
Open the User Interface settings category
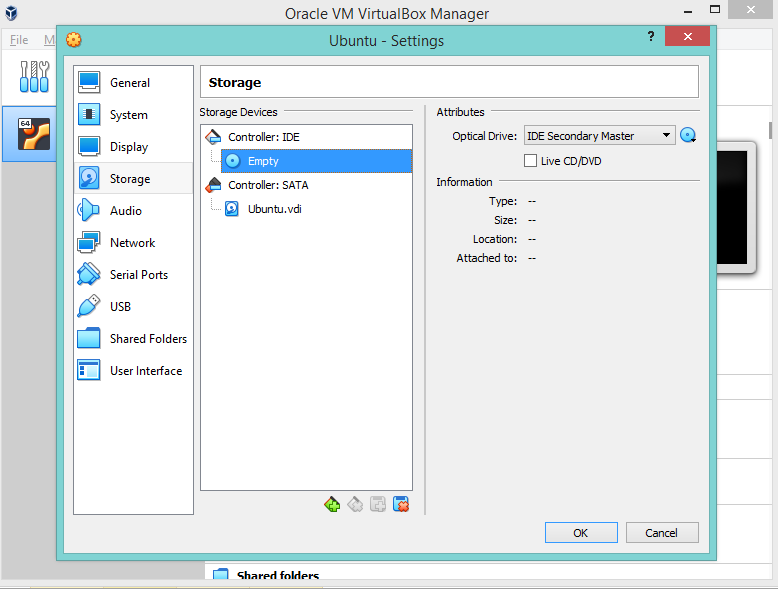click(133, 371)
